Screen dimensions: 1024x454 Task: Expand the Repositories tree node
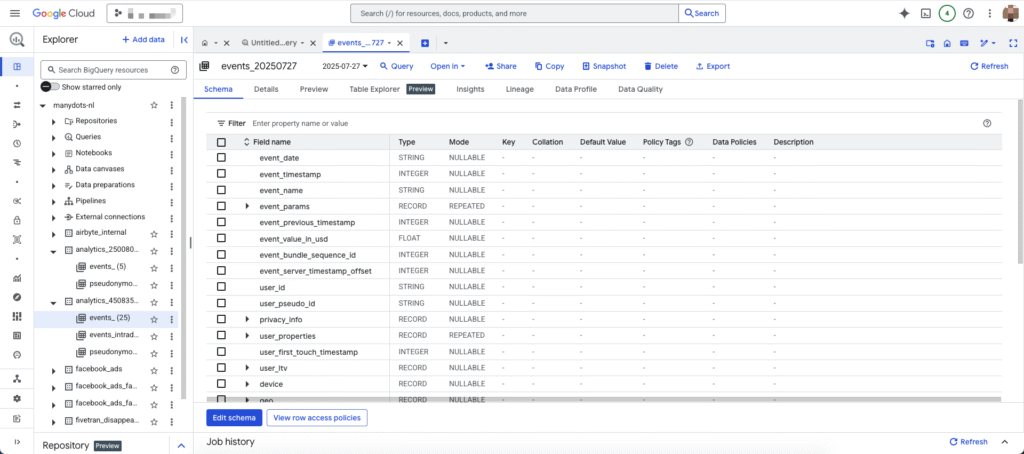click(54, 122)
